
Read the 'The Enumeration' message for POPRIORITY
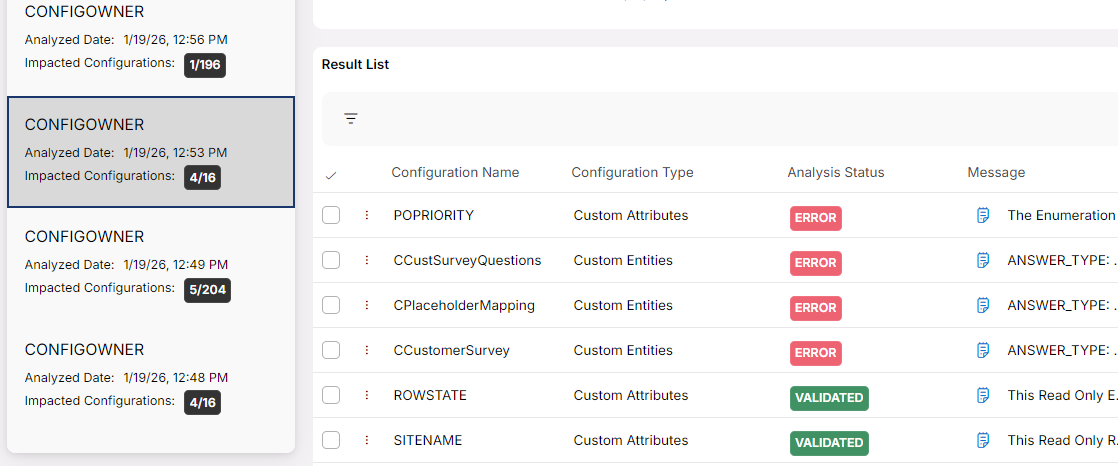click(1062, 215)
